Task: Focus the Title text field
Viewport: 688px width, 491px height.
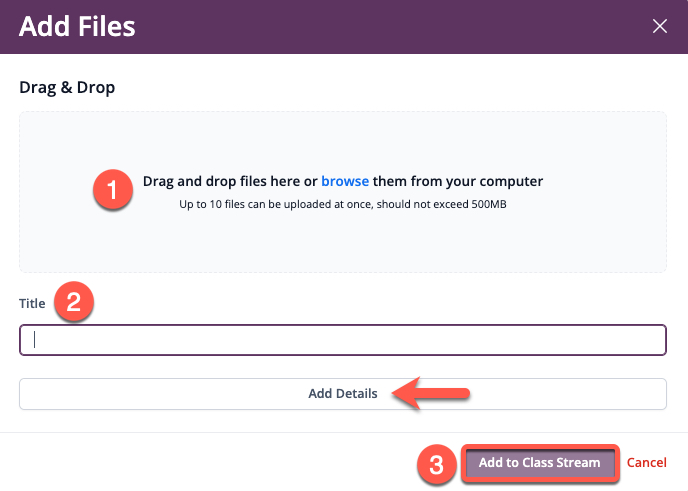Action: [x=343, y=340]
